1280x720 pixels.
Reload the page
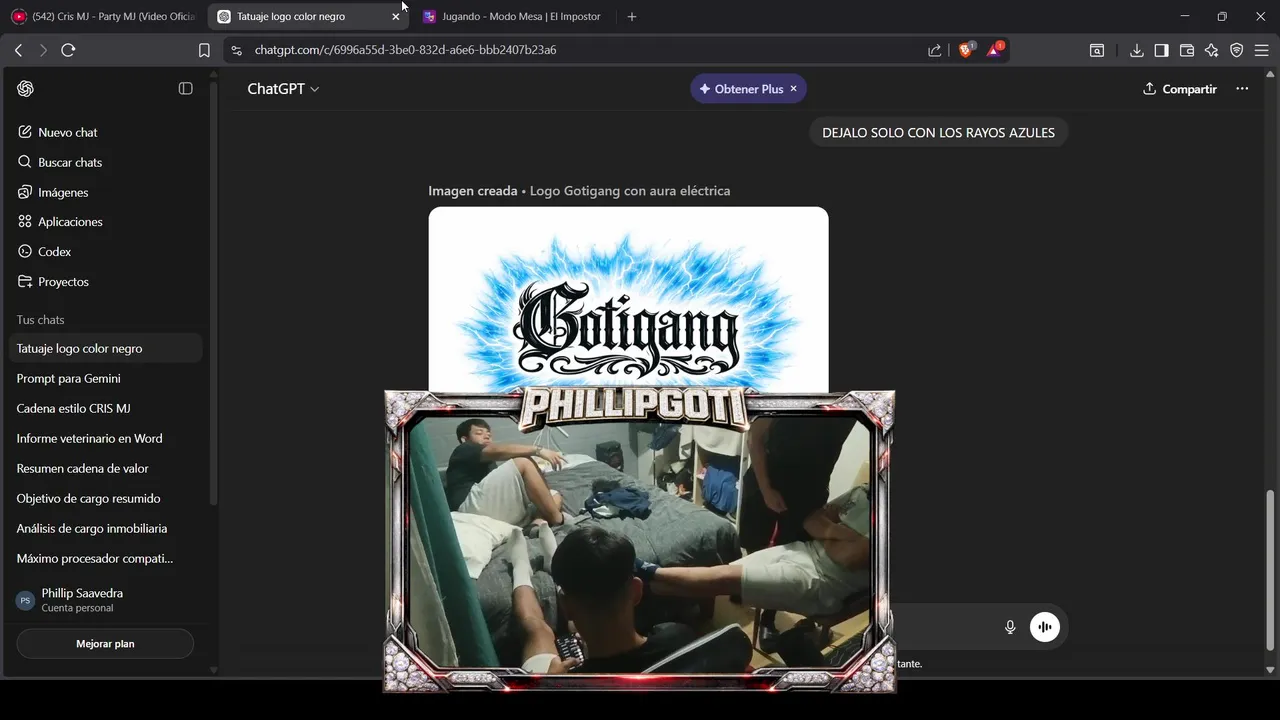click(x=68, y=50)
